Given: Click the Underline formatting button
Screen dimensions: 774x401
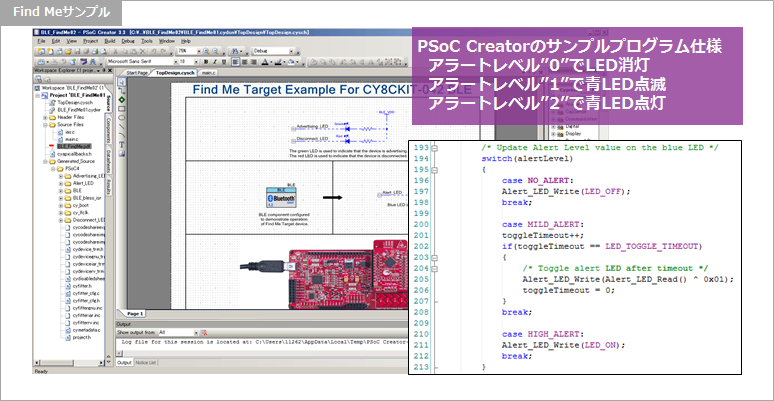Looking at the screenshot, I should [x=224, y=62].
